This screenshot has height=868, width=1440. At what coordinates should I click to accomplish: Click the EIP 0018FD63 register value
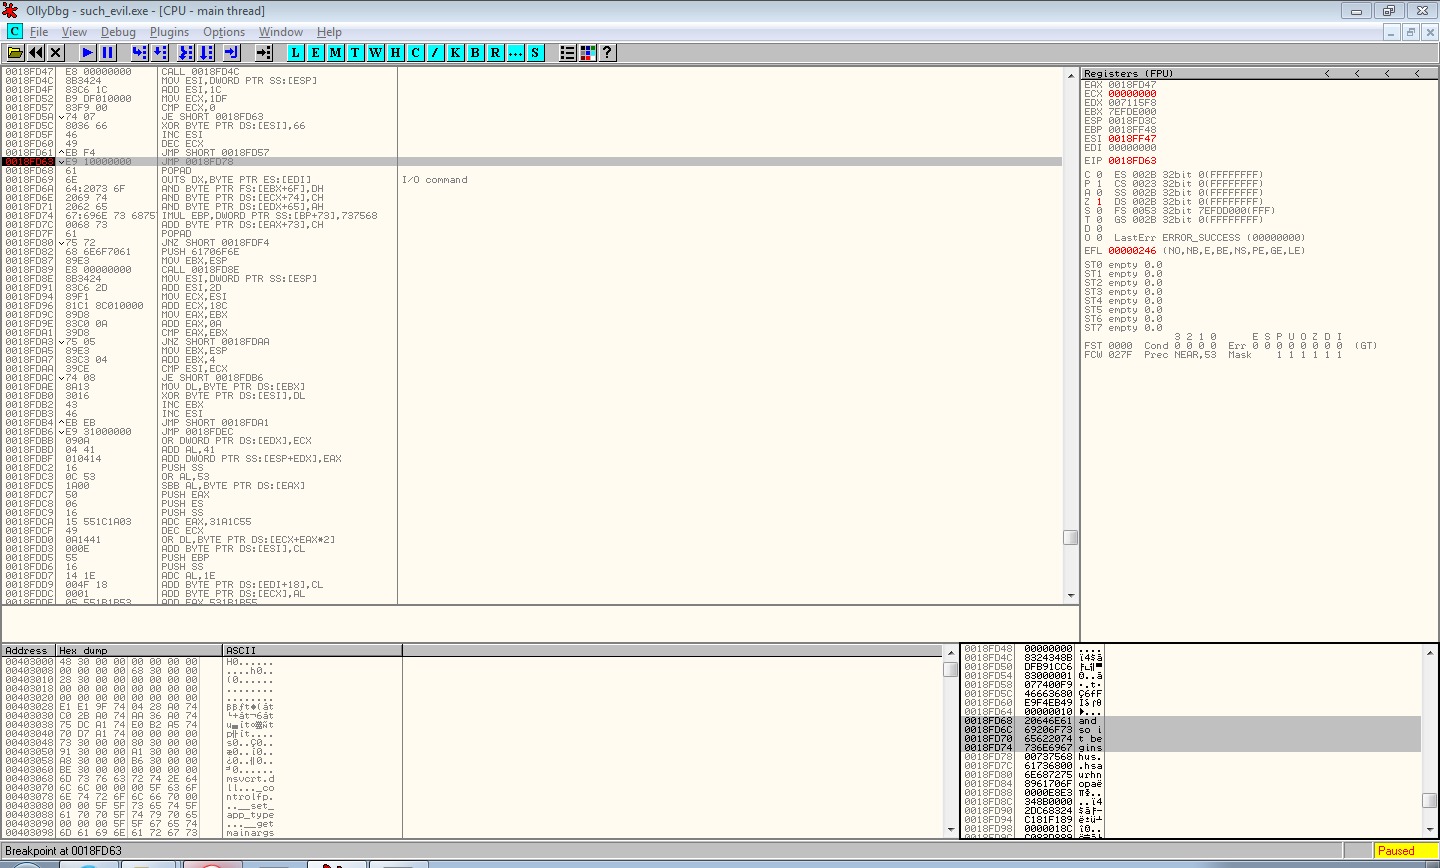click(x=1132, y=161)
